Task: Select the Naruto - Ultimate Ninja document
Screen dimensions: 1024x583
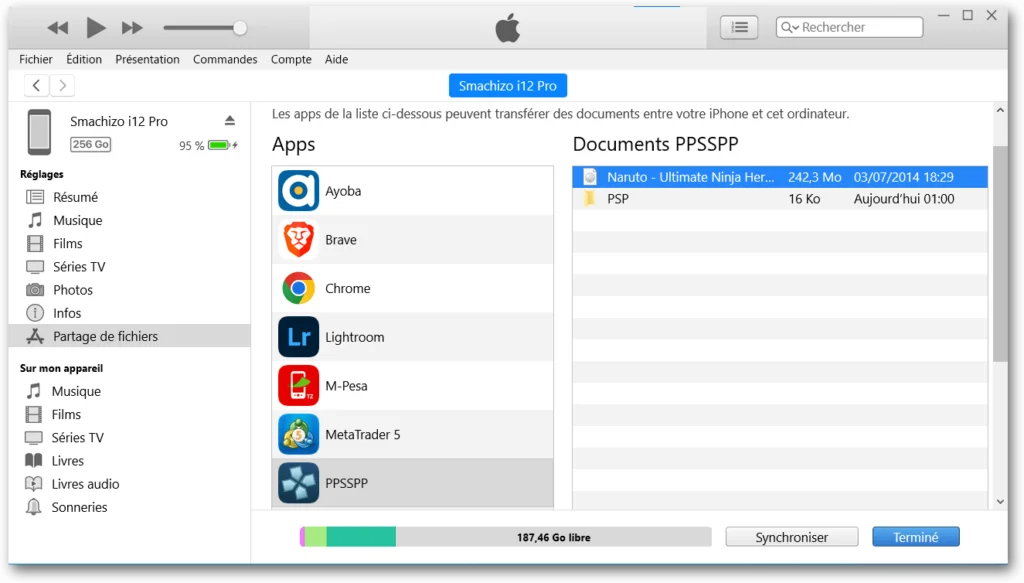Action: coord(780,177)
